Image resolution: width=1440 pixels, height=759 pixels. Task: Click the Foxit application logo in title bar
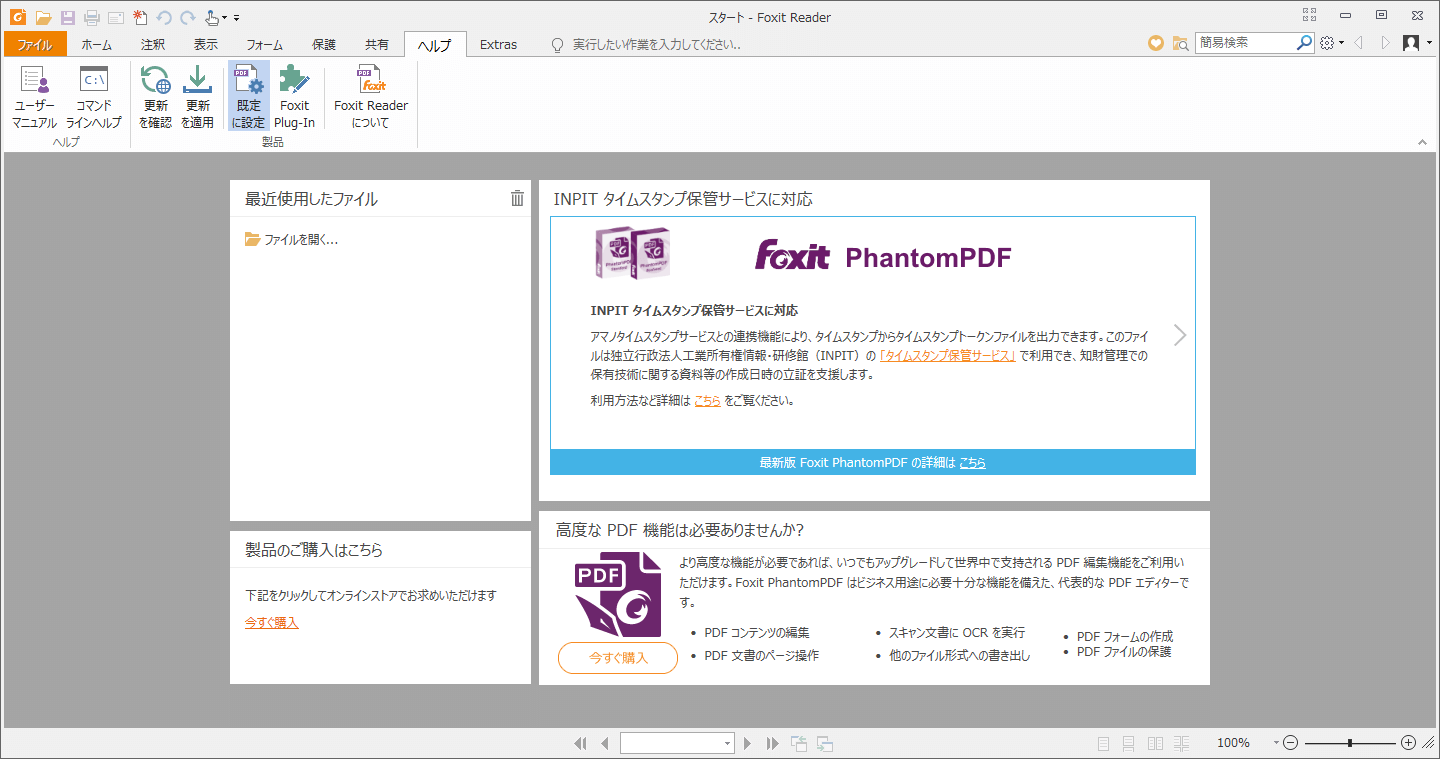click(17, 17)
